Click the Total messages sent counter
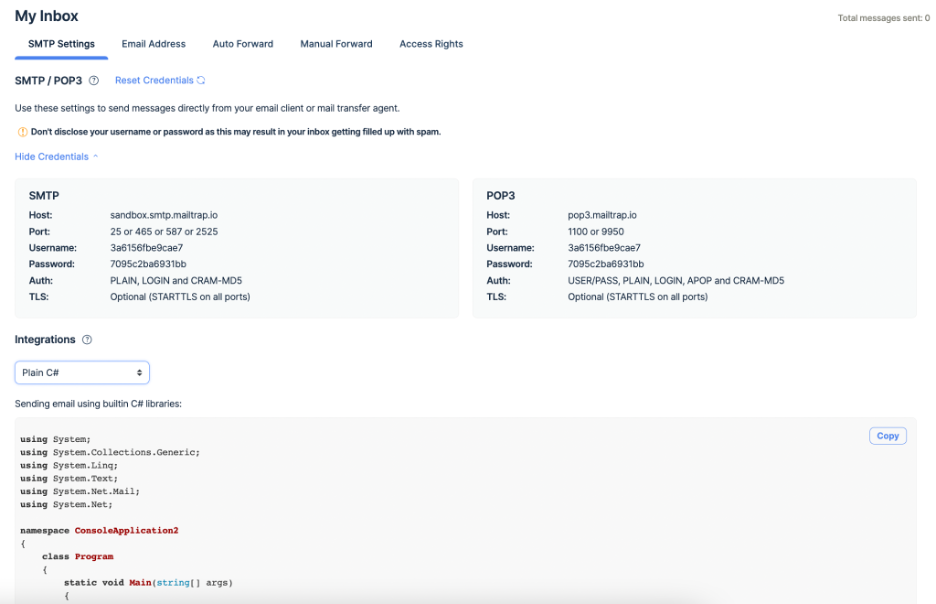 tap(883, 18)
